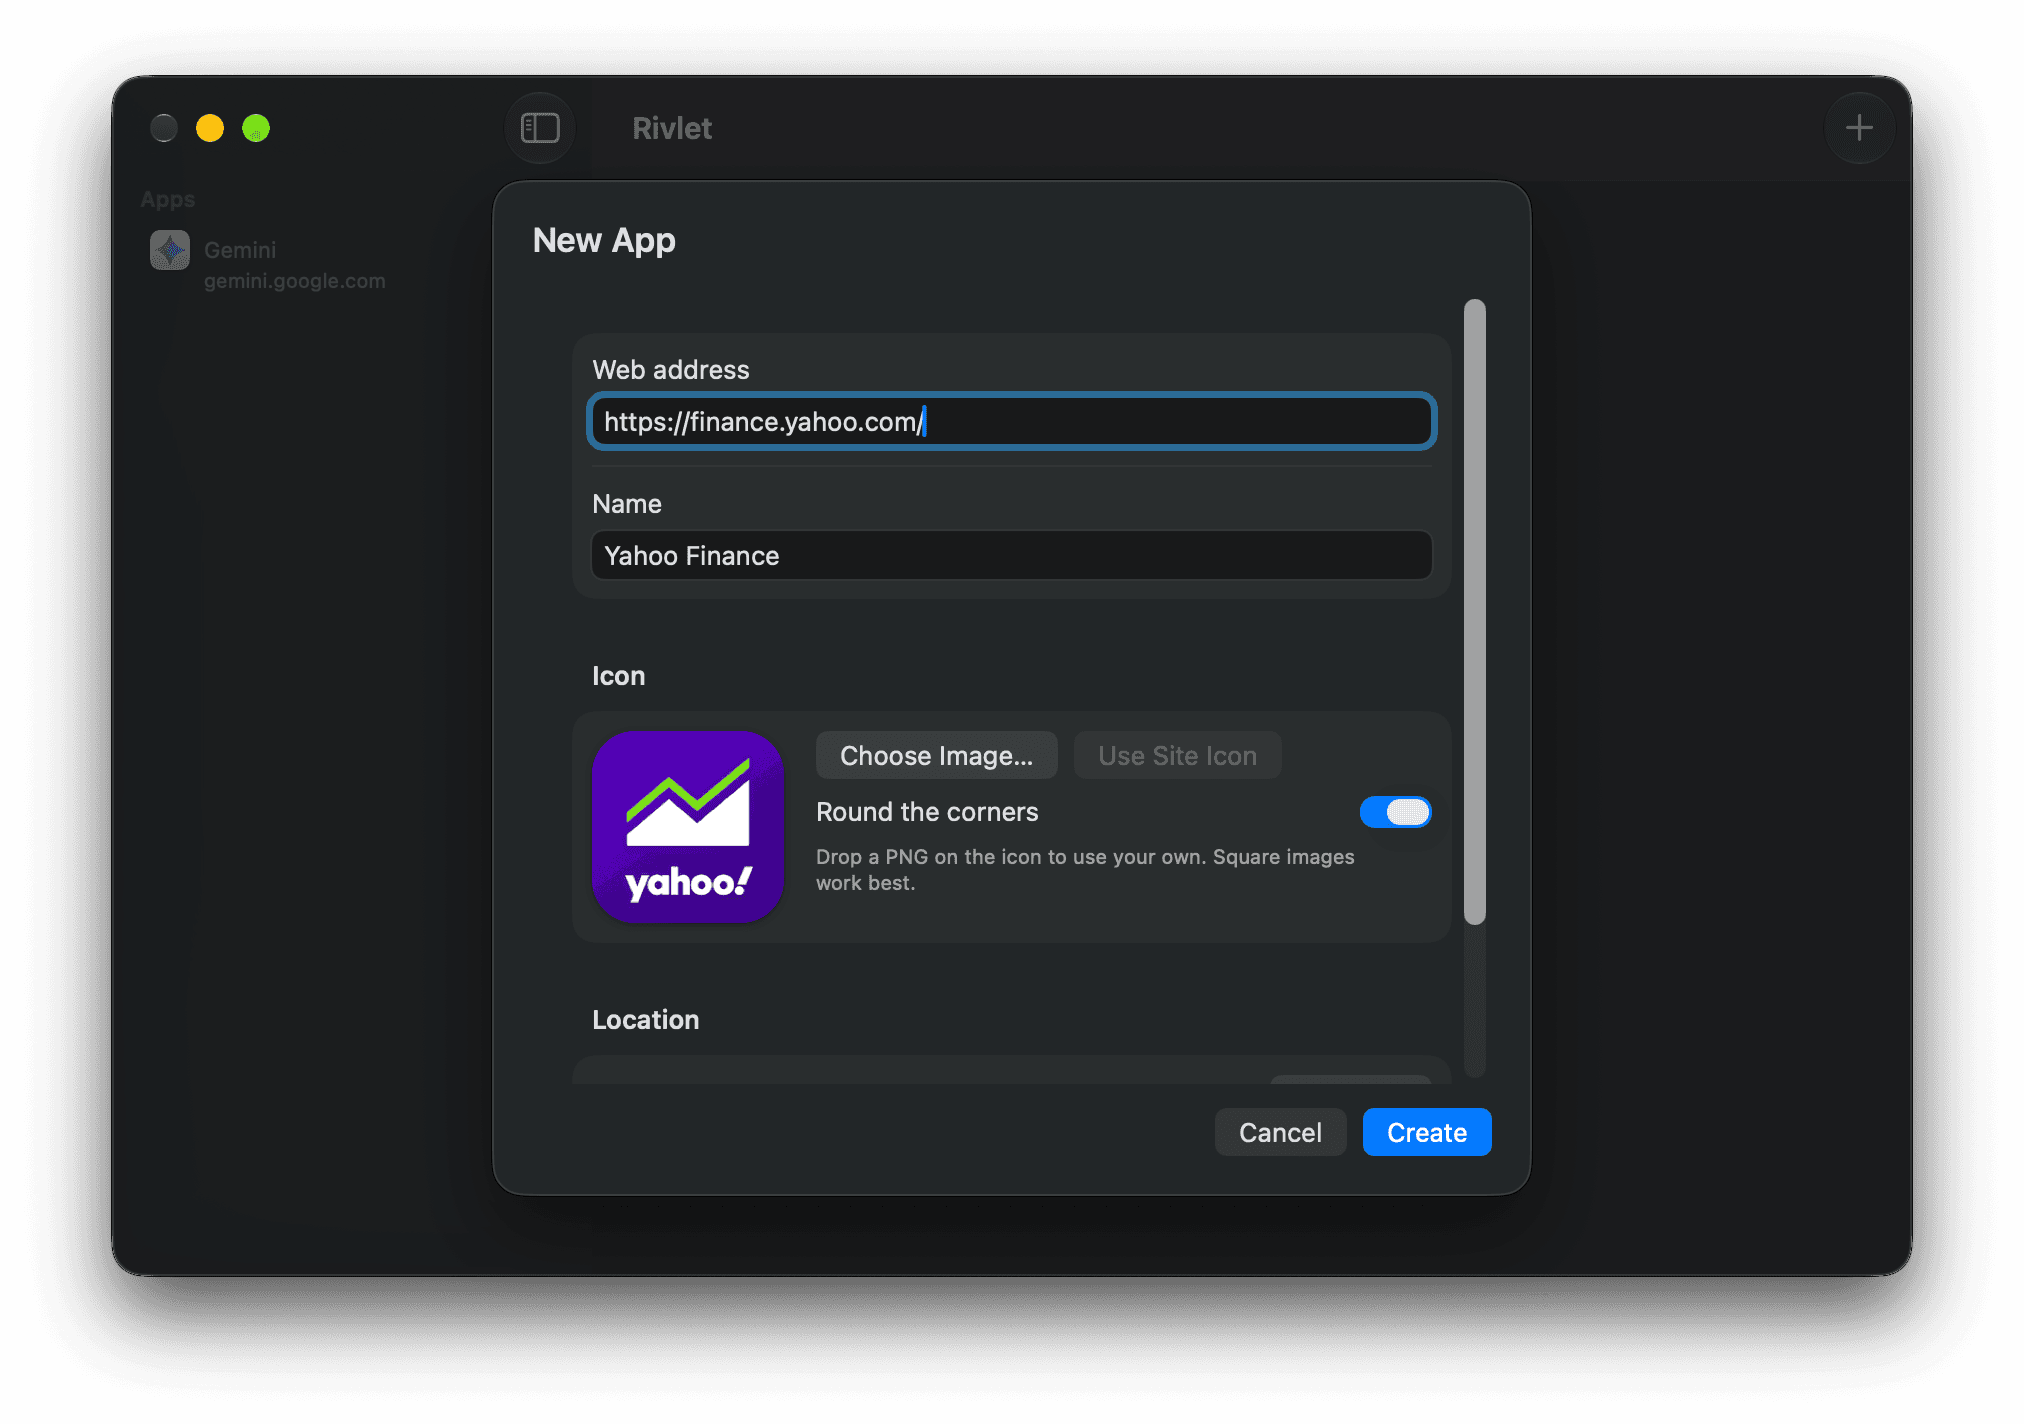Cancel the New App dialog
Image resolution: width=2024 pixels, height=1424 pixels.
pos(1280,1132)
